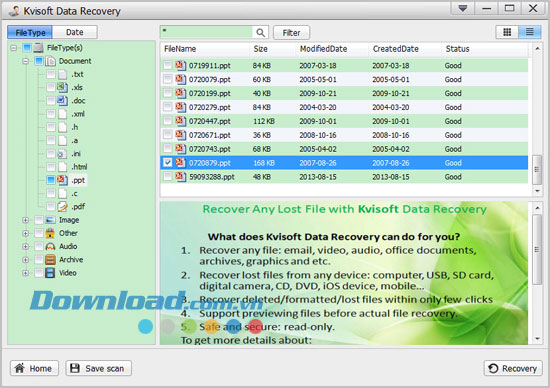The height and width of the screenshot is (388, 550).
Task: Sort by the CreatedDate column header
Action: 405,49
